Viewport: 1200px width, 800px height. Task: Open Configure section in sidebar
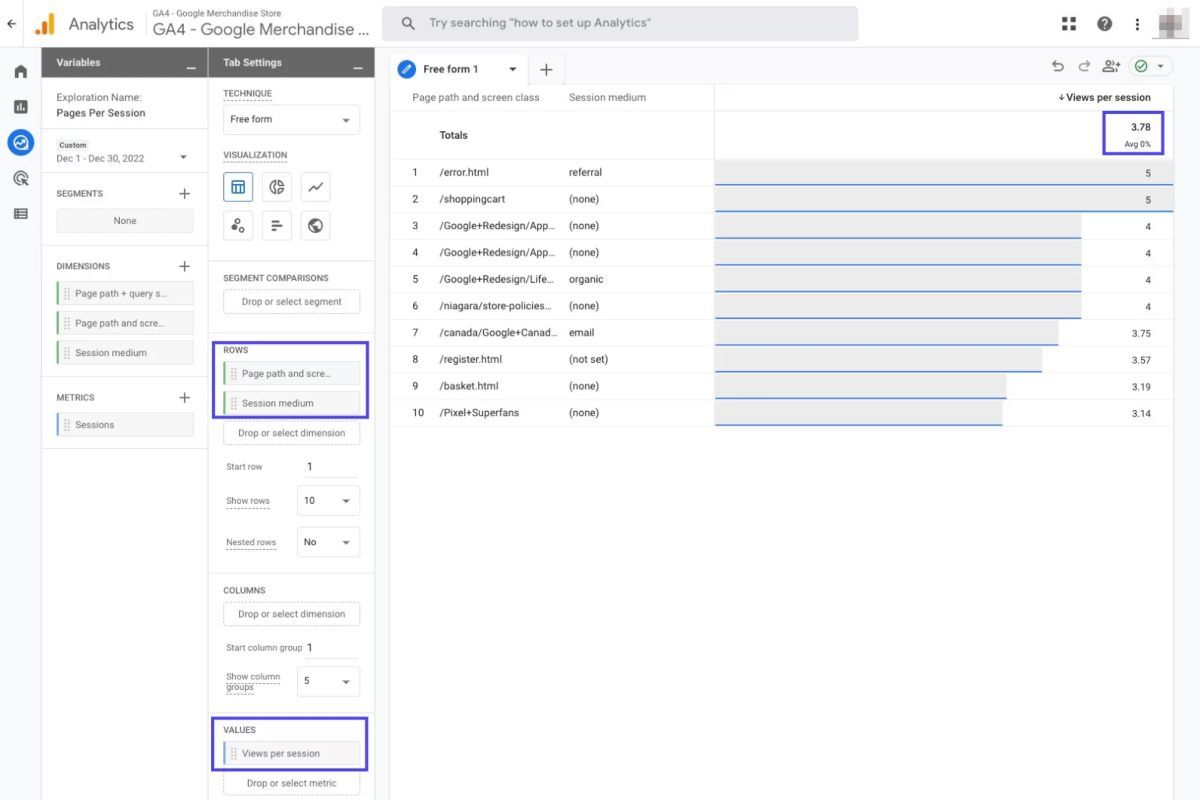coord(20,213)
